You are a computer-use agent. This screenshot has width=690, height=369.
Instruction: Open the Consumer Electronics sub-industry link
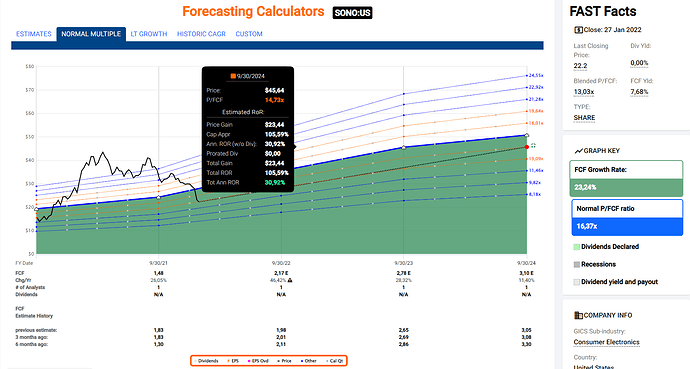click(606, 342)
